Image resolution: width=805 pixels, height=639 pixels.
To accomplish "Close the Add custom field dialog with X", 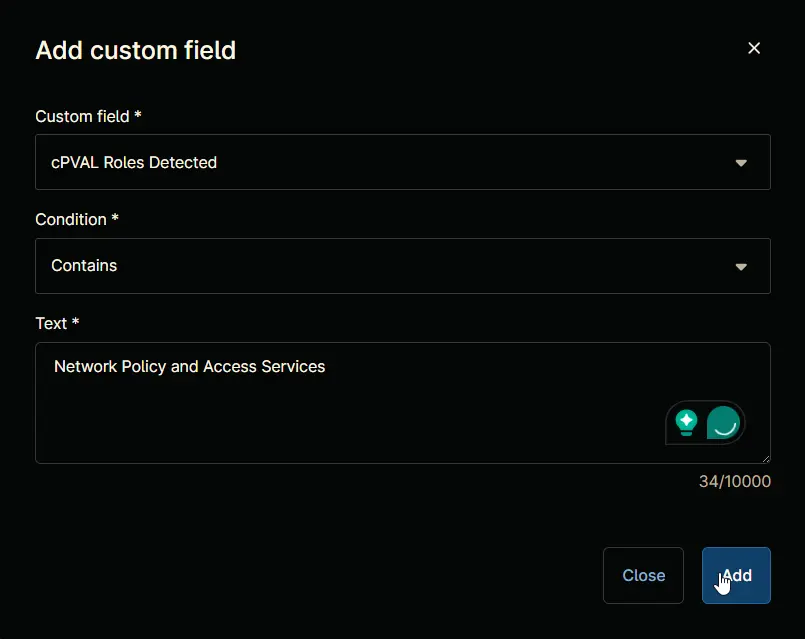I will point(754,48).
